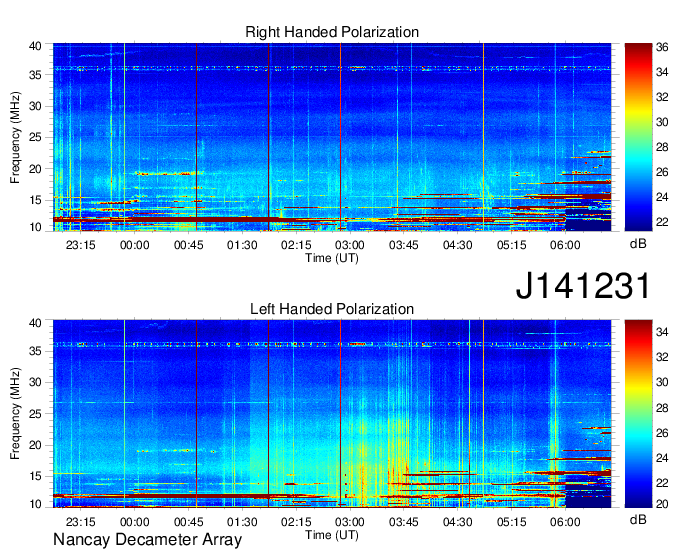Click the Left Handed plot dB colorbar
The image size is (680, 552).
click(x=638, y=414)
